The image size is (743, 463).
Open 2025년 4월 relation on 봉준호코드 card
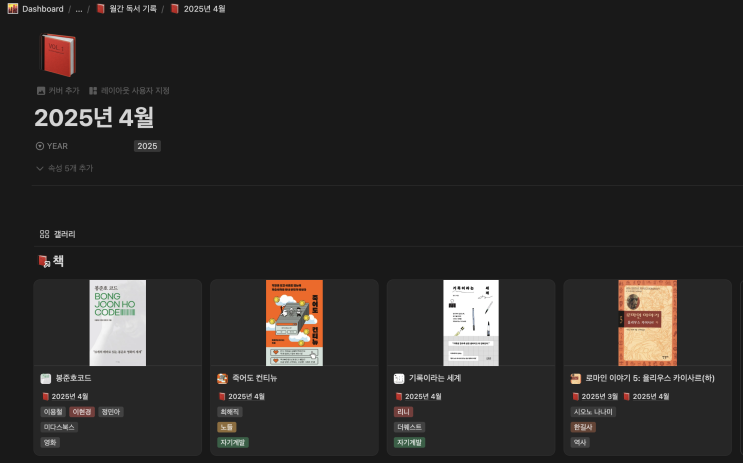point(65,396)
